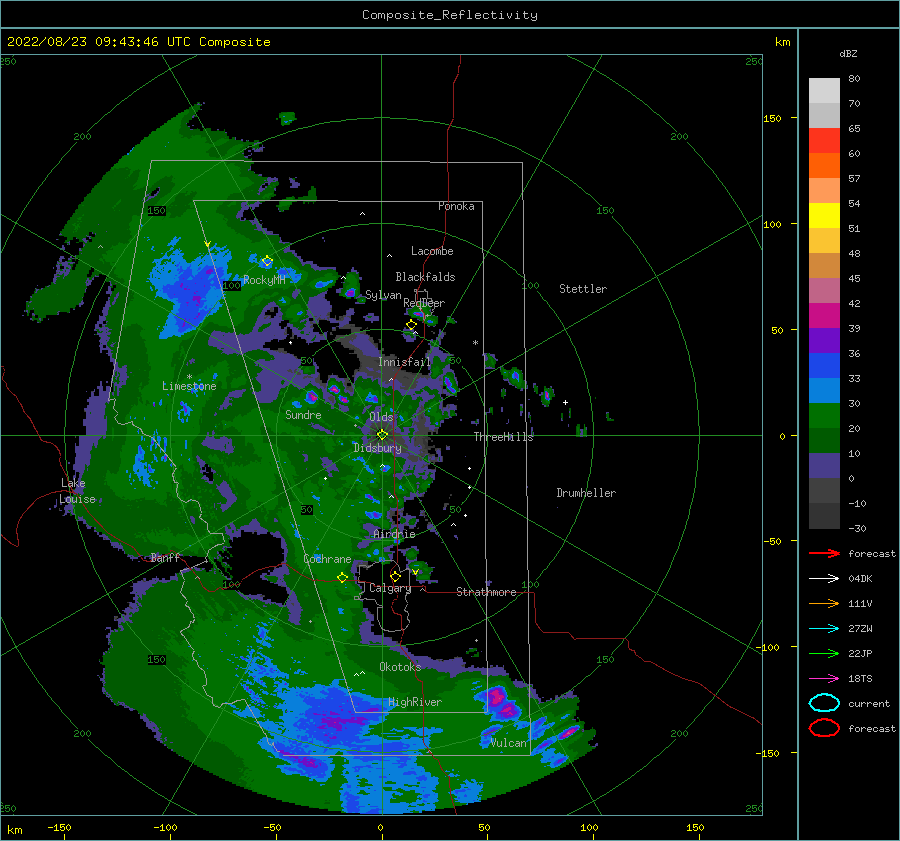Screen dimensions: 900x841
Task: Click the current legend label
Action: 869,703
